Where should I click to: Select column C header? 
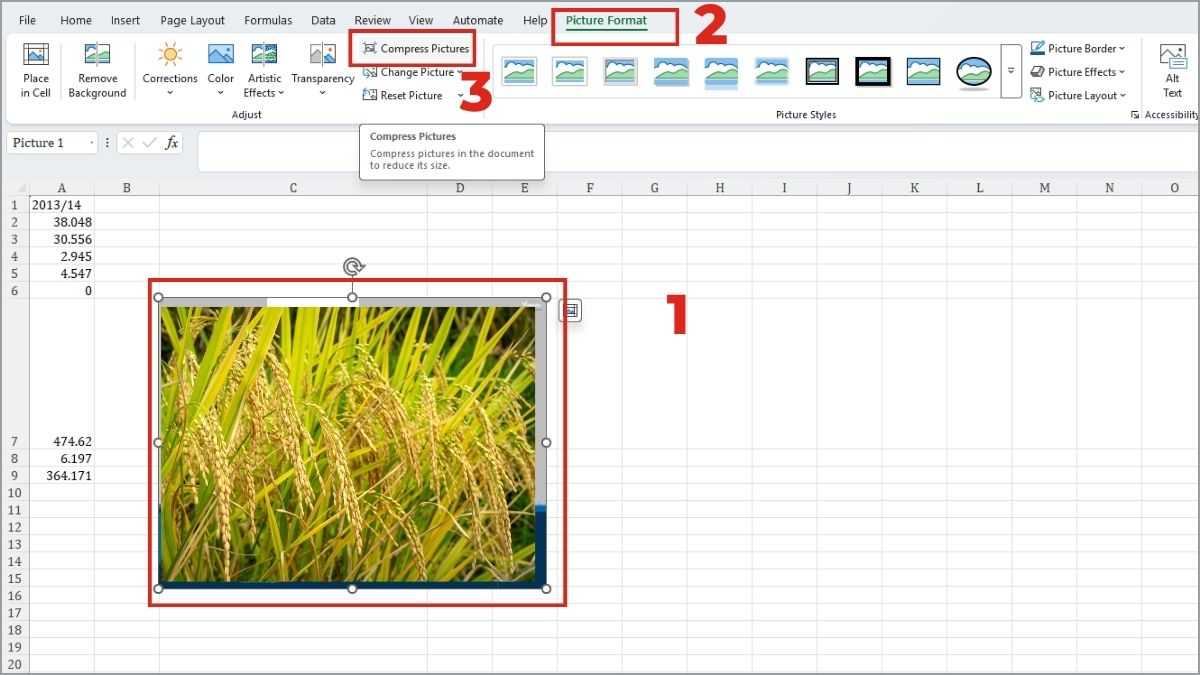pyautogui.click(x=293, y=187)
